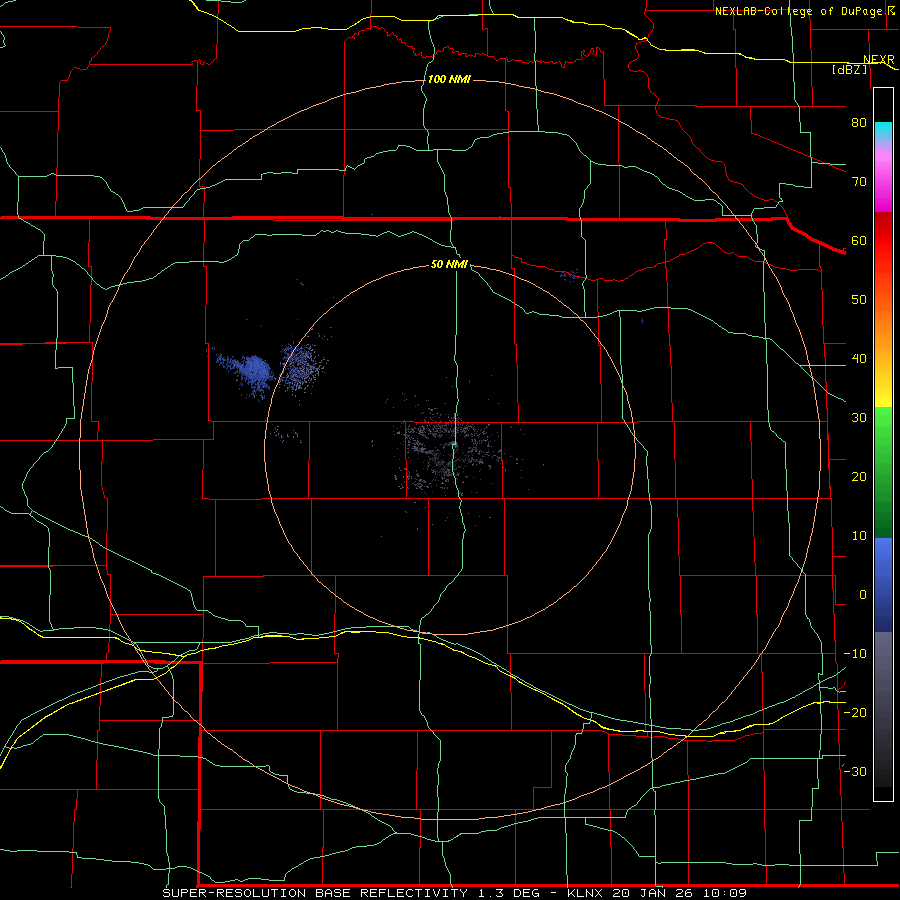Click the 80 value on dBZ scale
900x900 pixels.
tap(859, 123)
